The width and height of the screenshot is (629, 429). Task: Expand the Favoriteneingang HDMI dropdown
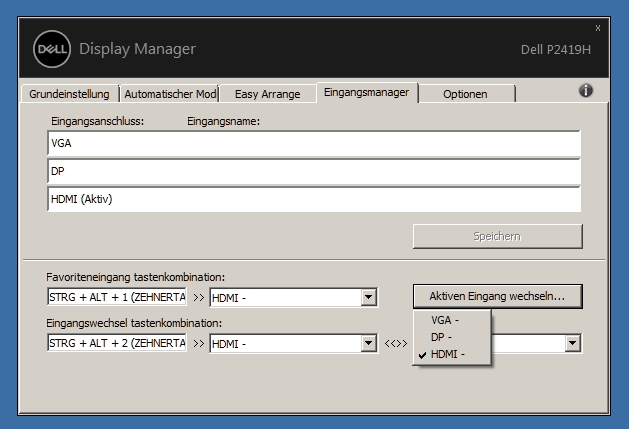(368, 297)
